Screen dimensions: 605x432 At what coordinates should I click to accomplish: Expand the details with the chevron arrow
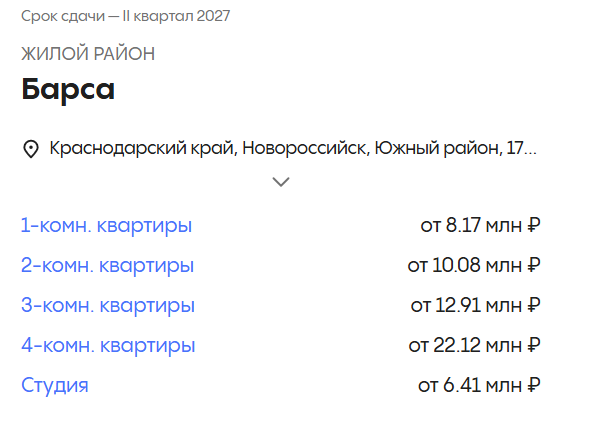(281, 182)
